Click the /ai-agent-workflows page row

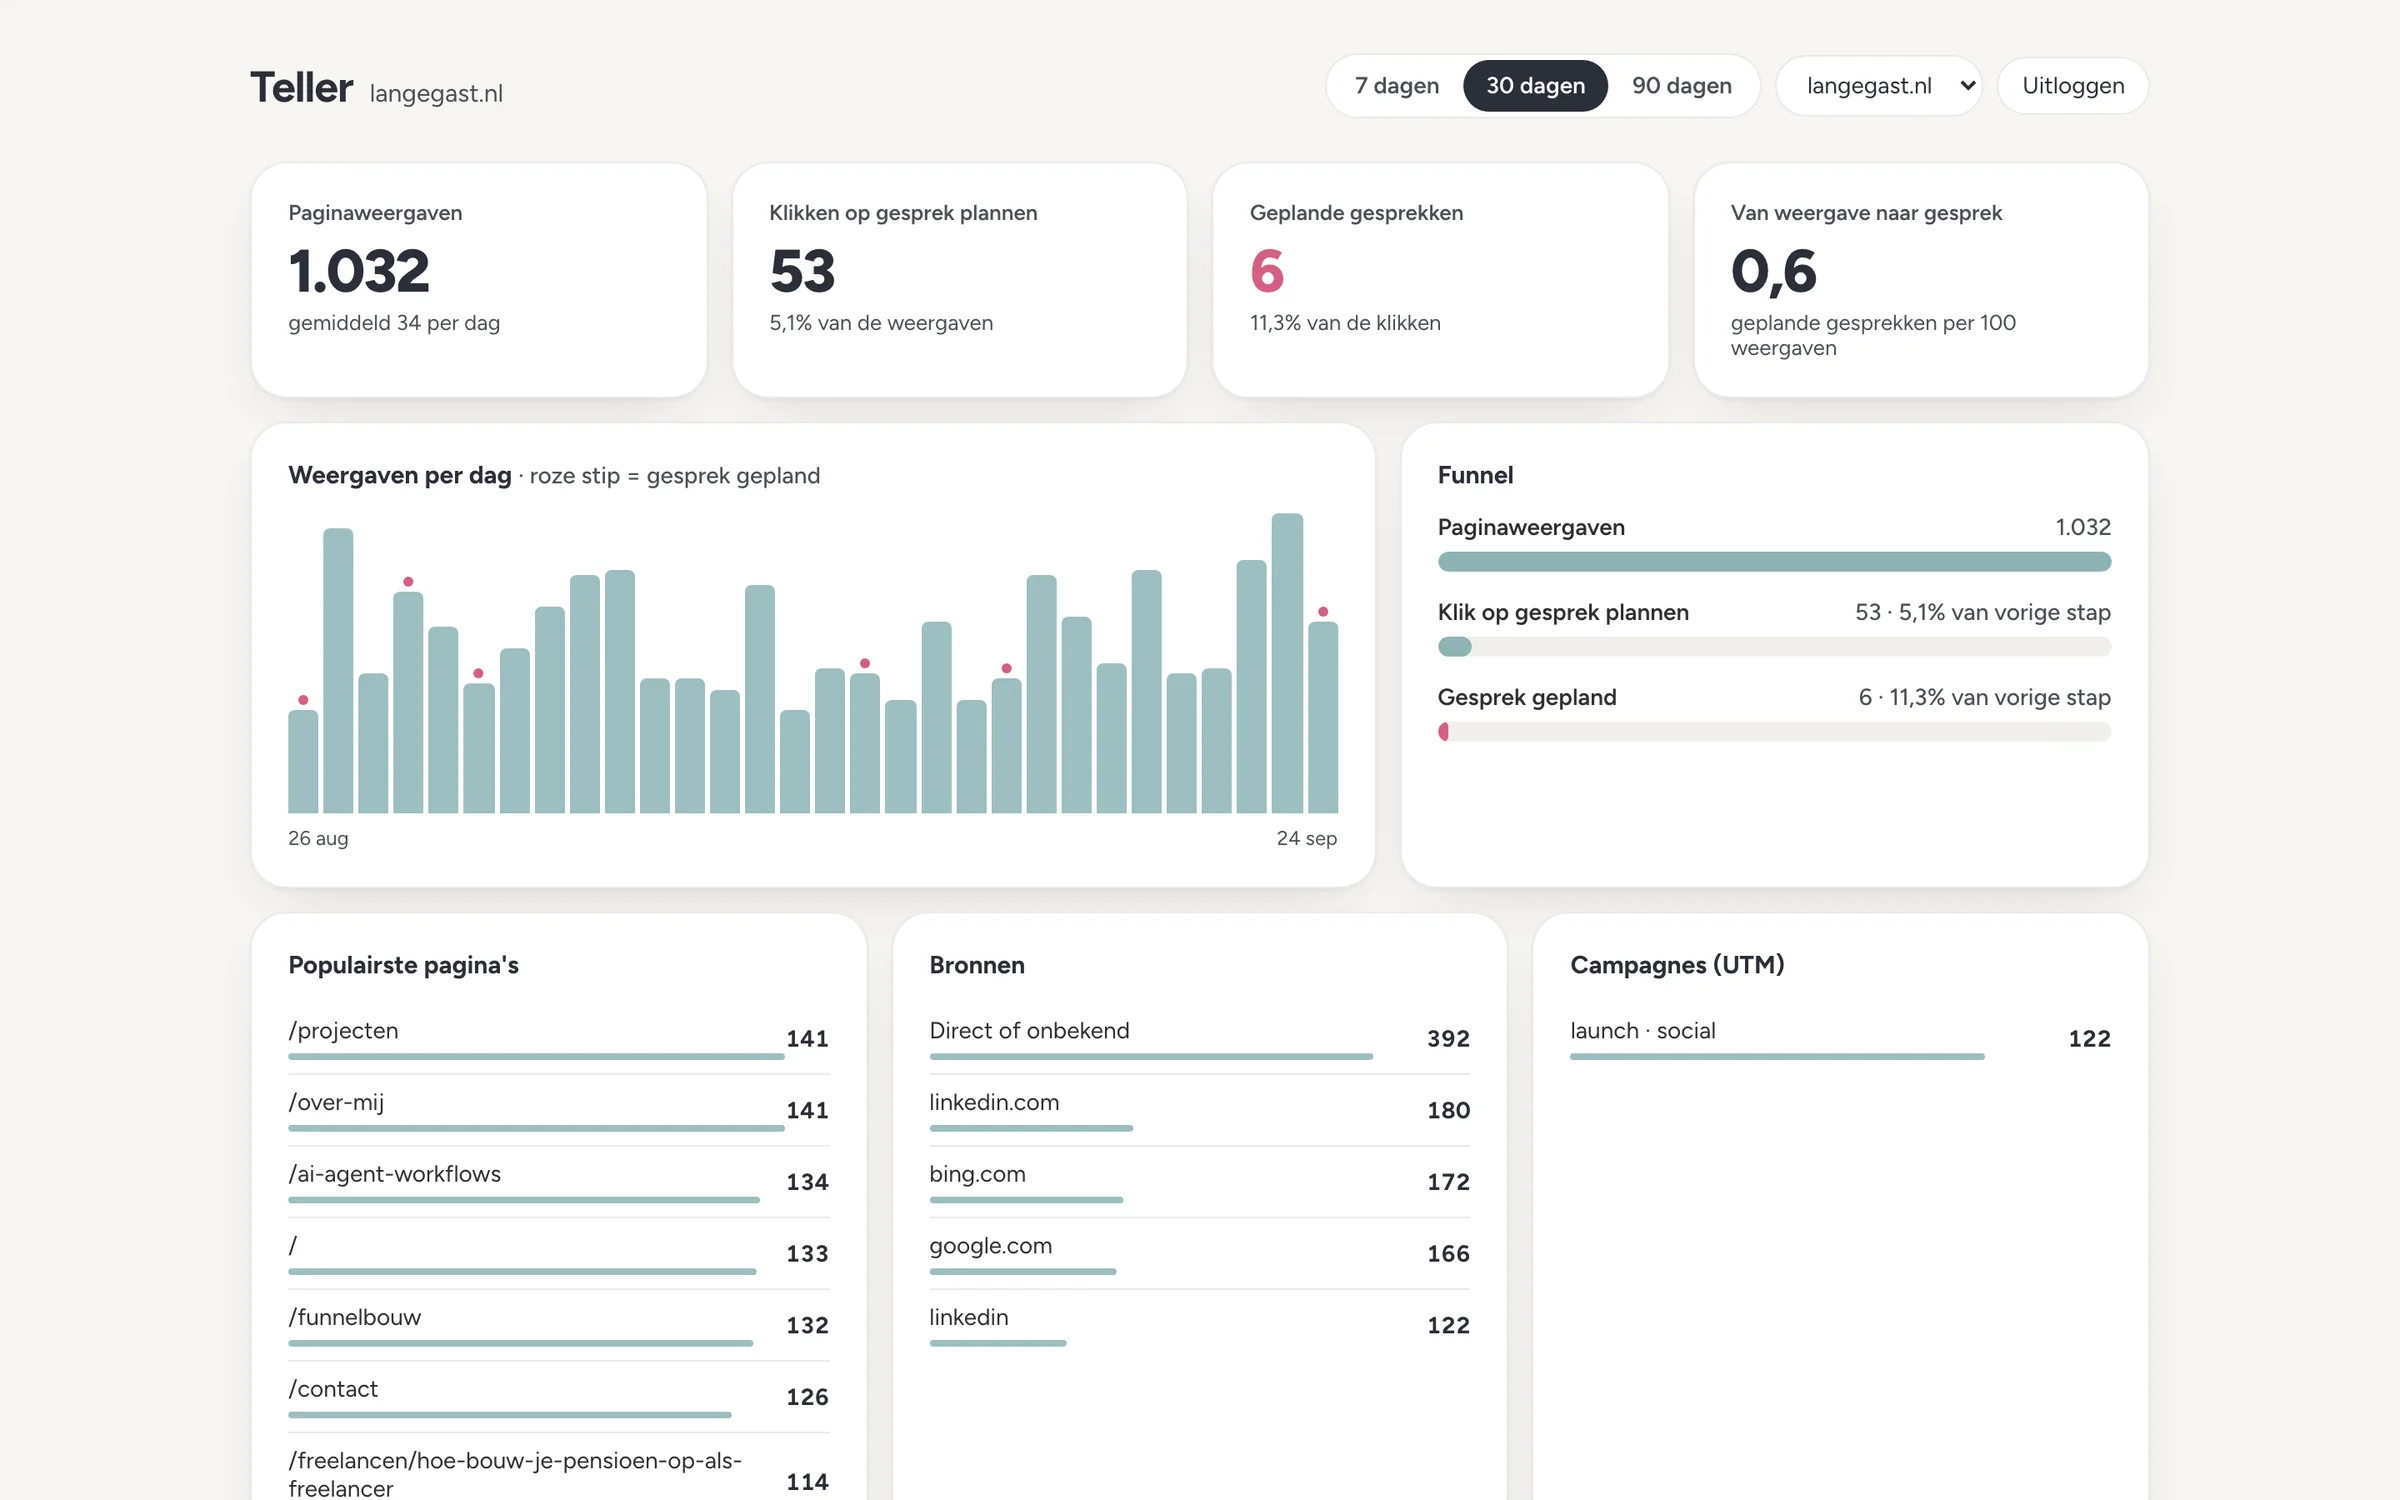tap(559, 1182)
